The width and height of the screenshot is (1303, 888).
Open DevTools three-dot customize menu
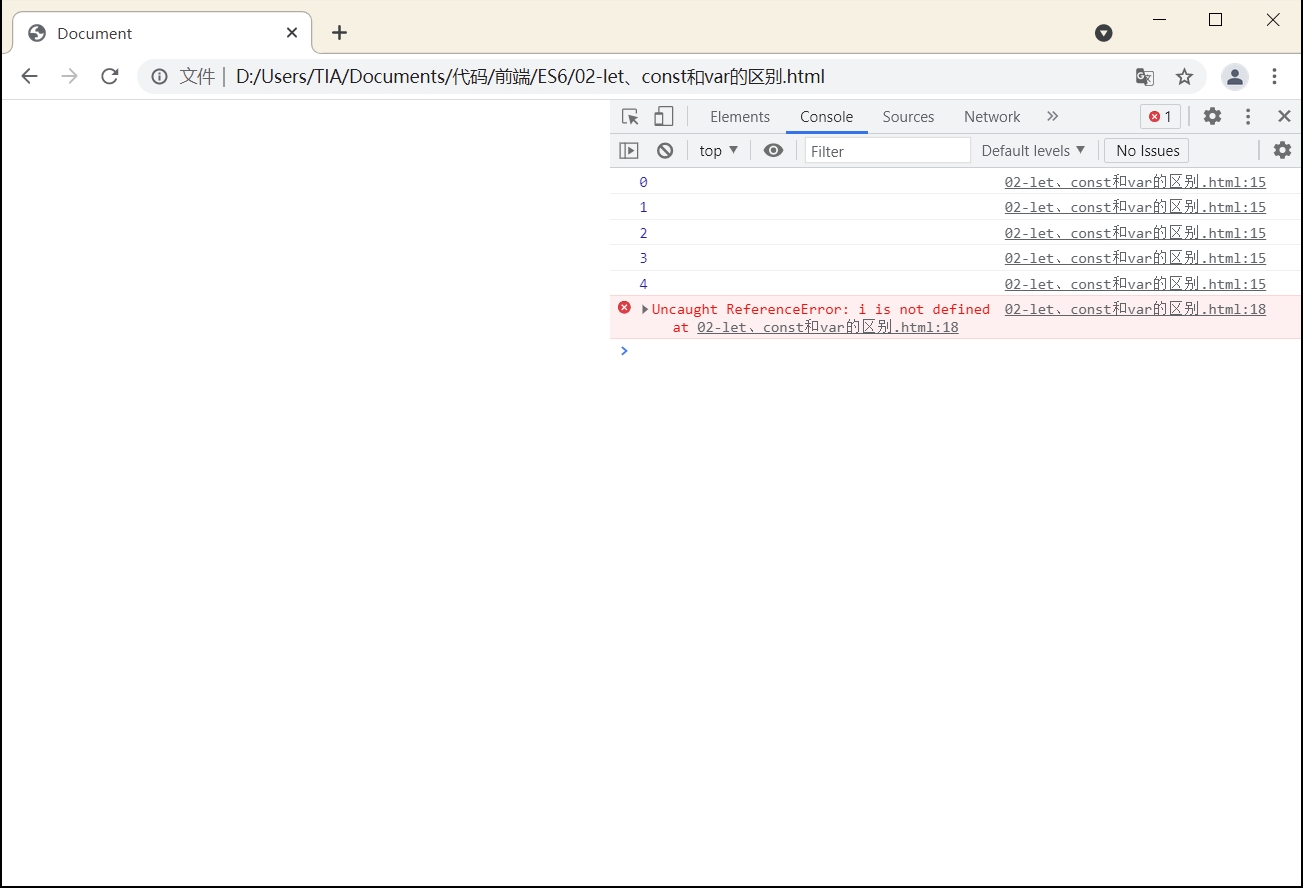tap(1248, 117)
